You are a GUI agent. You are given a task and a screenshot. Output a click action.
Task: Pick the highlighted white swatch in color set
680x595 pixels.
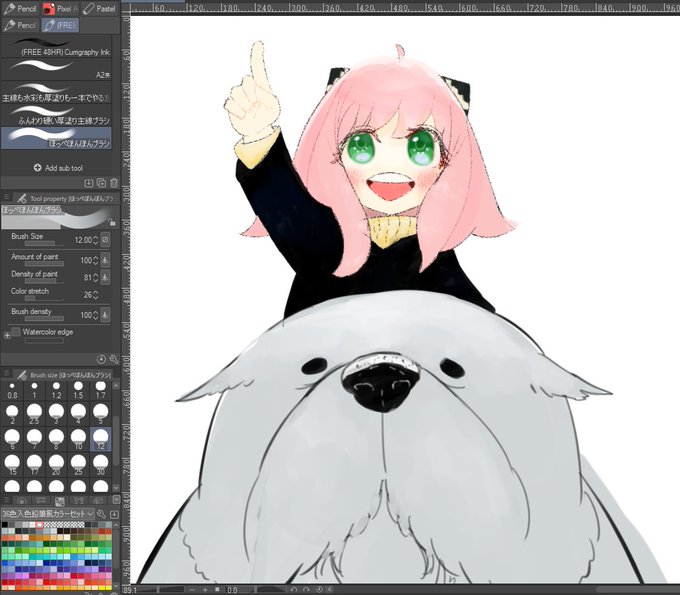(39, 525)
